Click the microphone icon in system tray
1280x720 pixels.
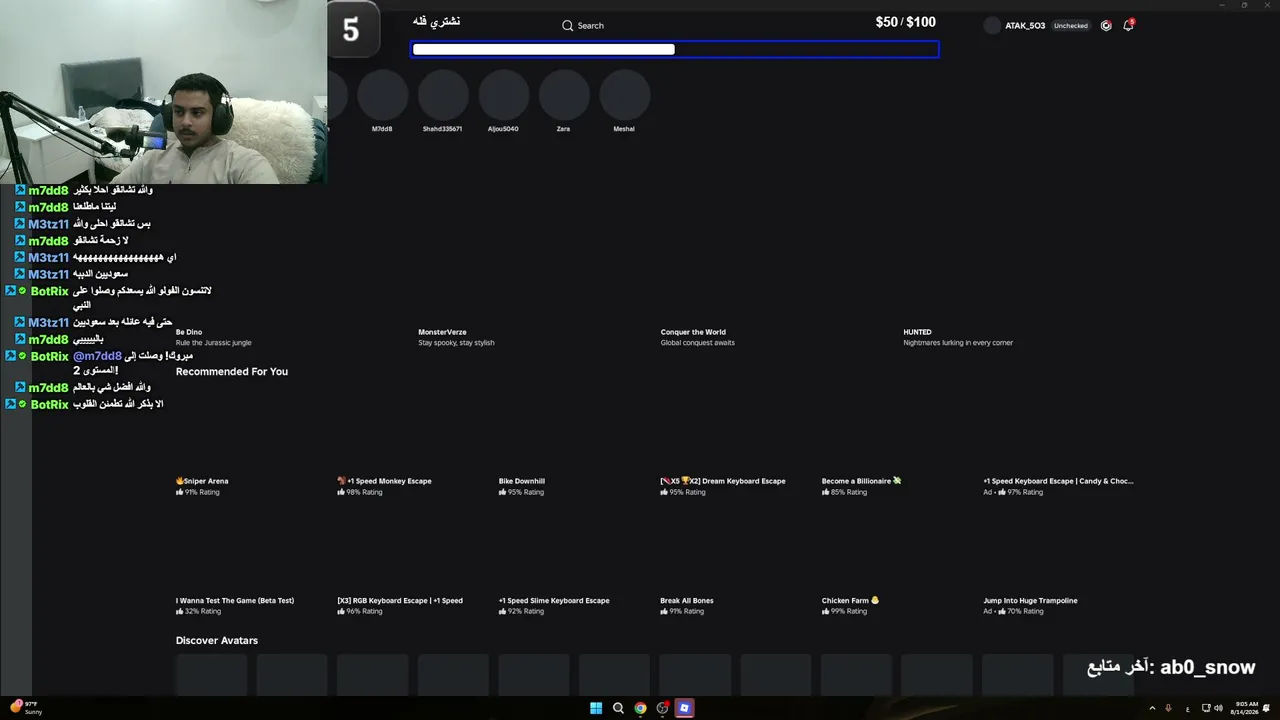pos(1168,708)
